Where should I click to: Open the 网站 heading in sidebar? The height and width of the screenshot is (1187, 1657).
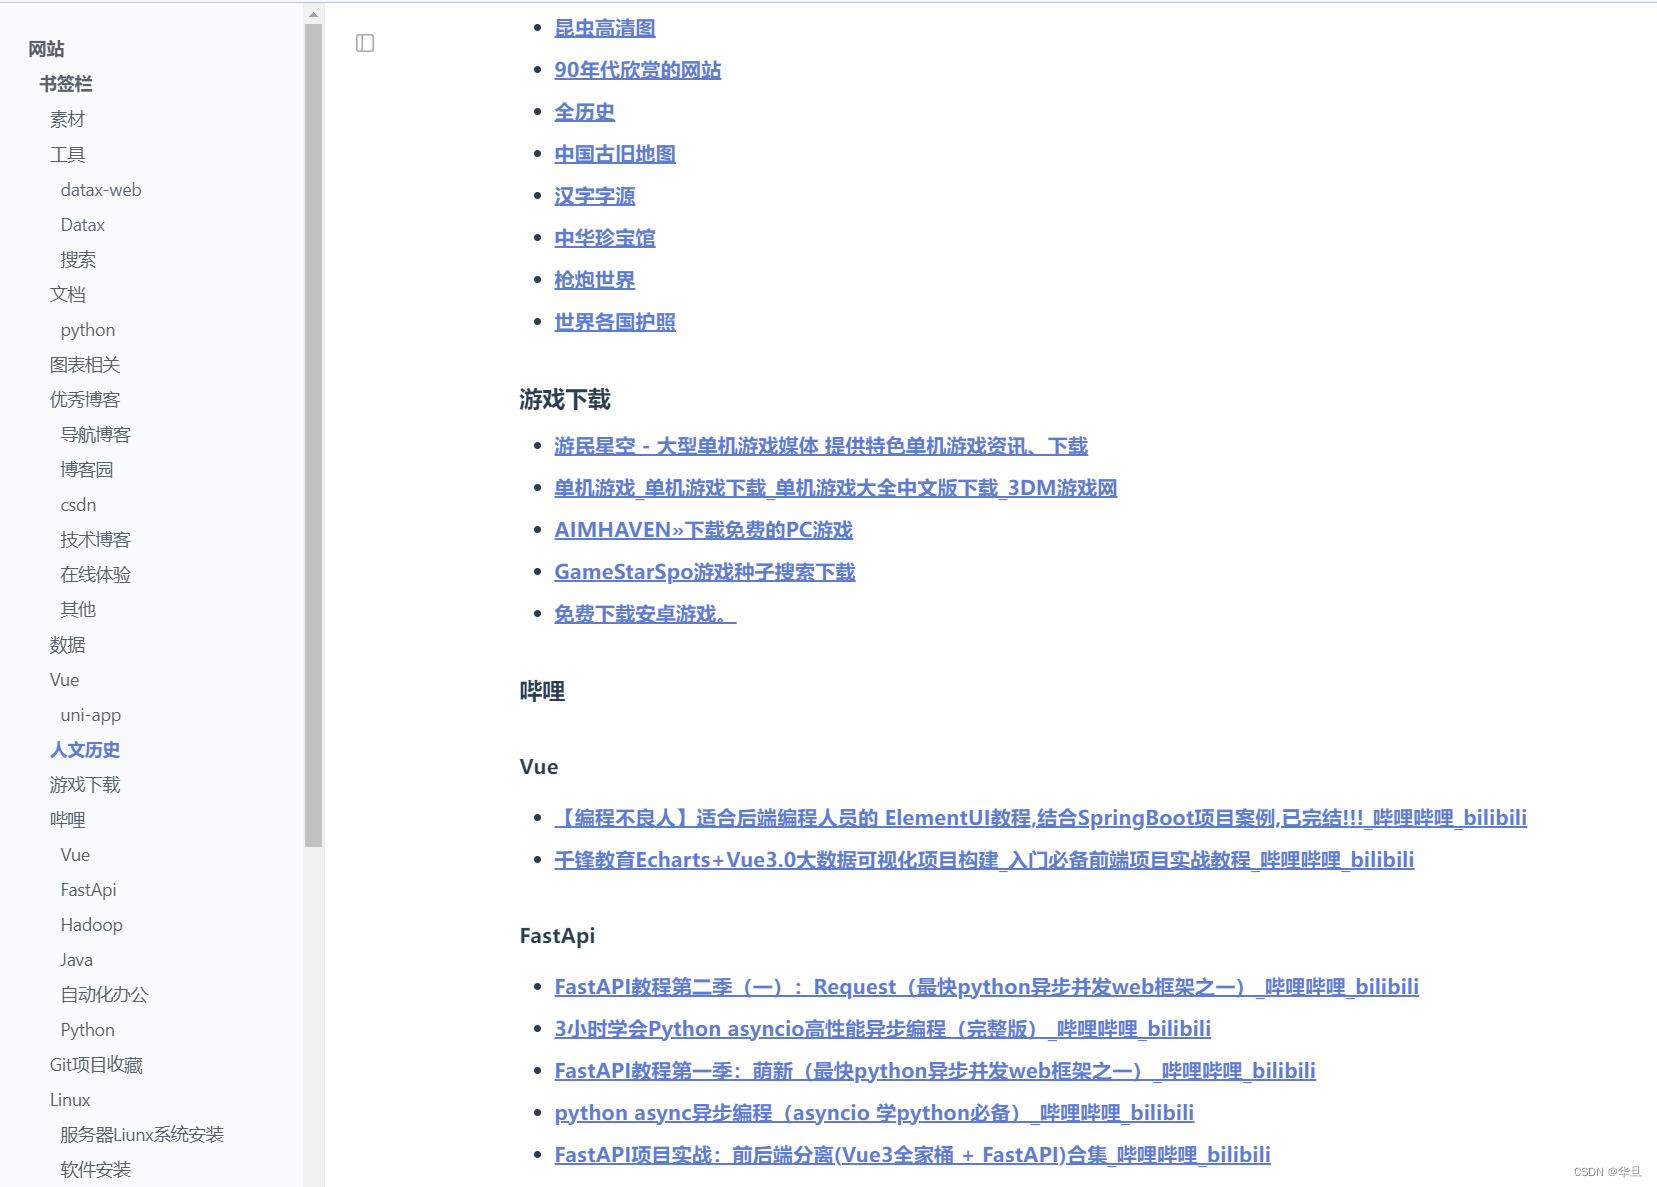pos(46,49)
